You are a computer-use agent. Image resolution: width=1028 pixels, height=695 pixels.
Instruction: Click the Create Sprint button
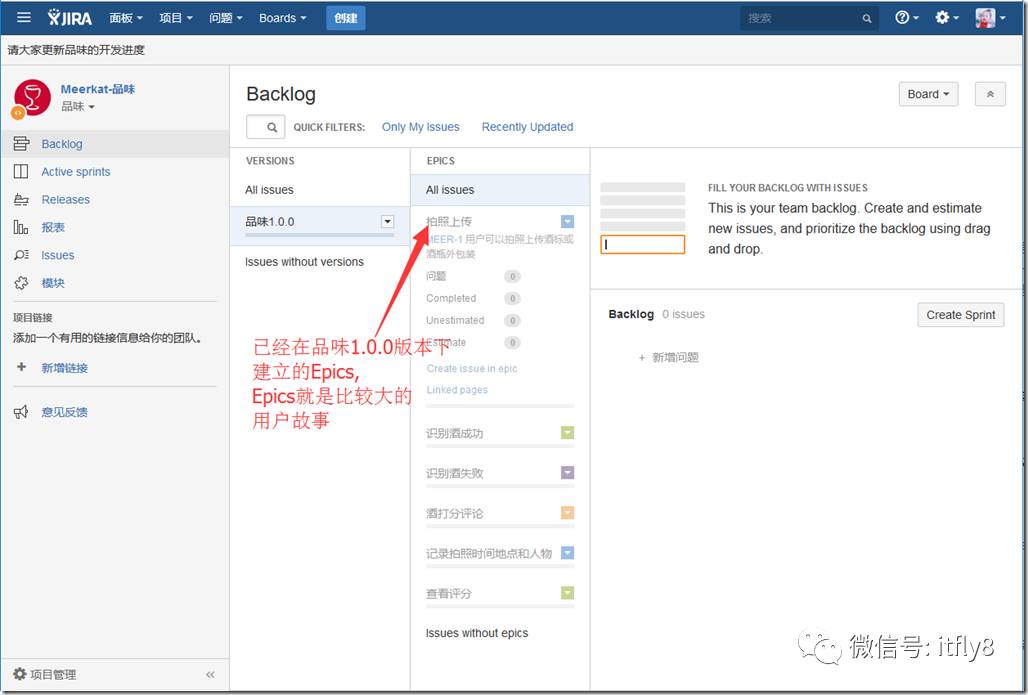(960, 315)
